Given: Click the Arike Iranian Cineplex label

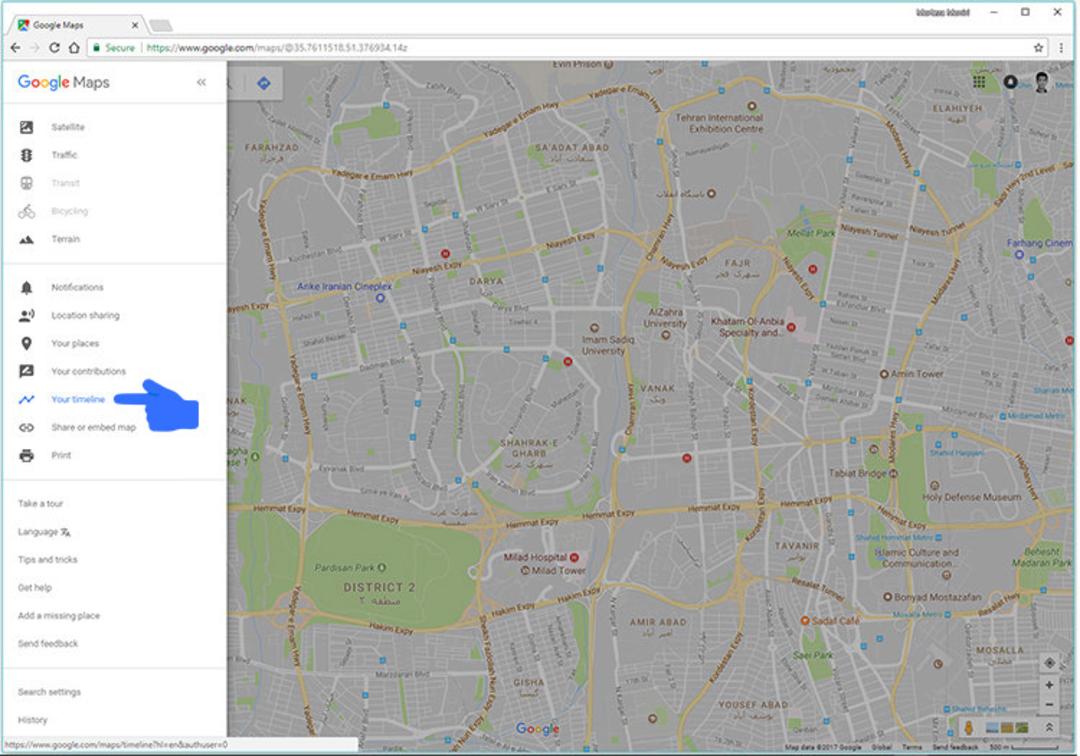Looking at the screenshot, I should pos(344,286).
